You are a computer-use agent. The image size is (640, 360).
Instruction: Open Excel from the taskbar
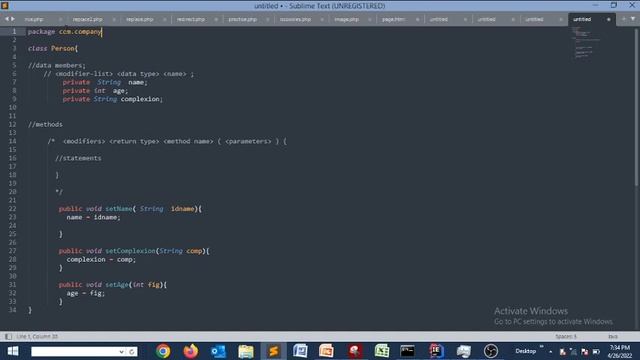(x=382, y=351)
